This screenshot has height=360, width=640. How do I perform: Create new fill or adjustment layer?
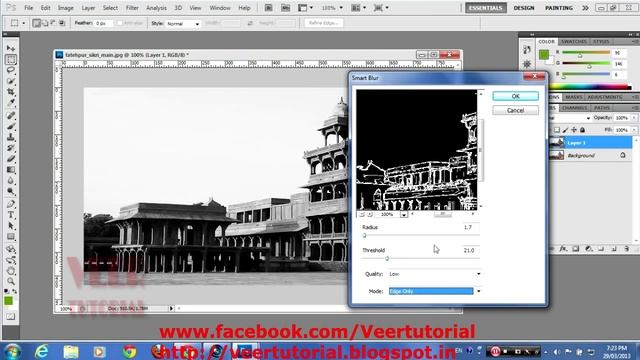(589, 249)
